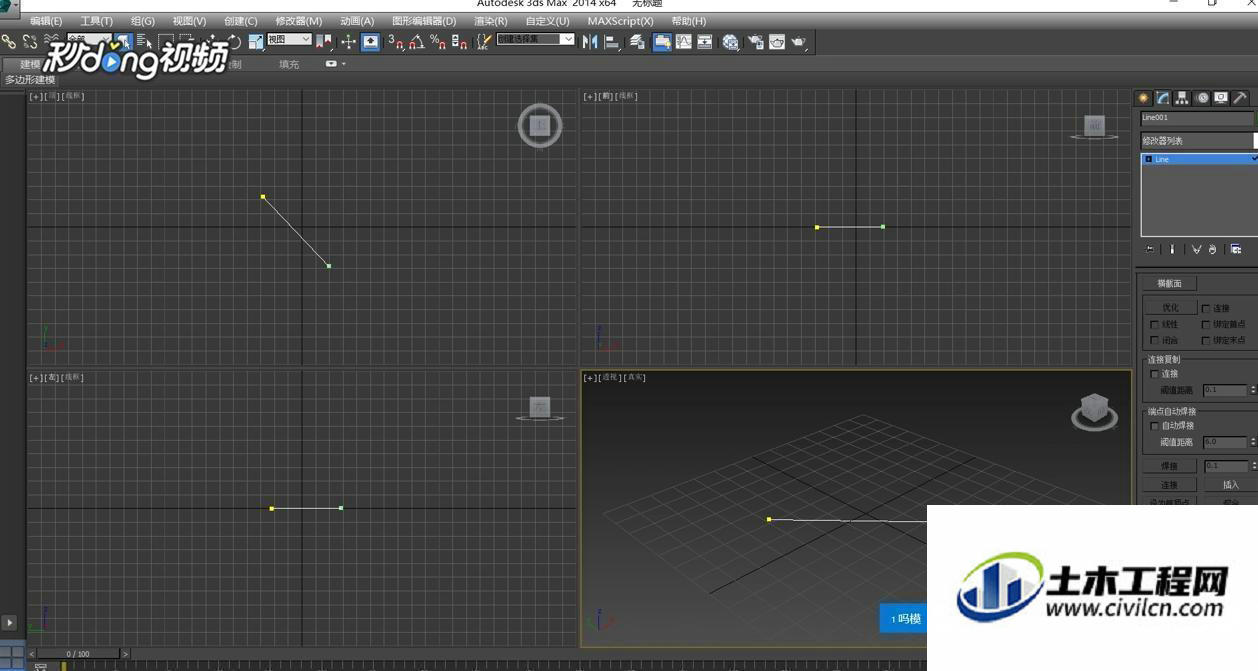Screen dimensions: 1258x671
Task: Click the perspective viewport ViewCube
Action: pos(1094,411)
